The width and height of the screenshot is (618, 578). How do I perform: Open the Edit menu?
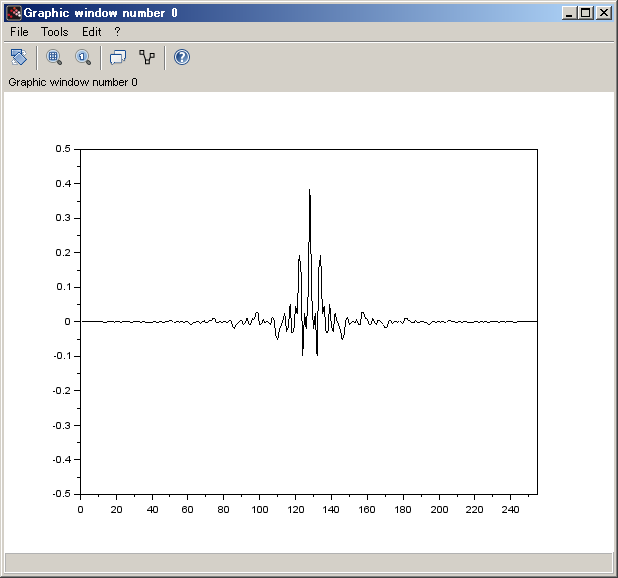(91, 32)
